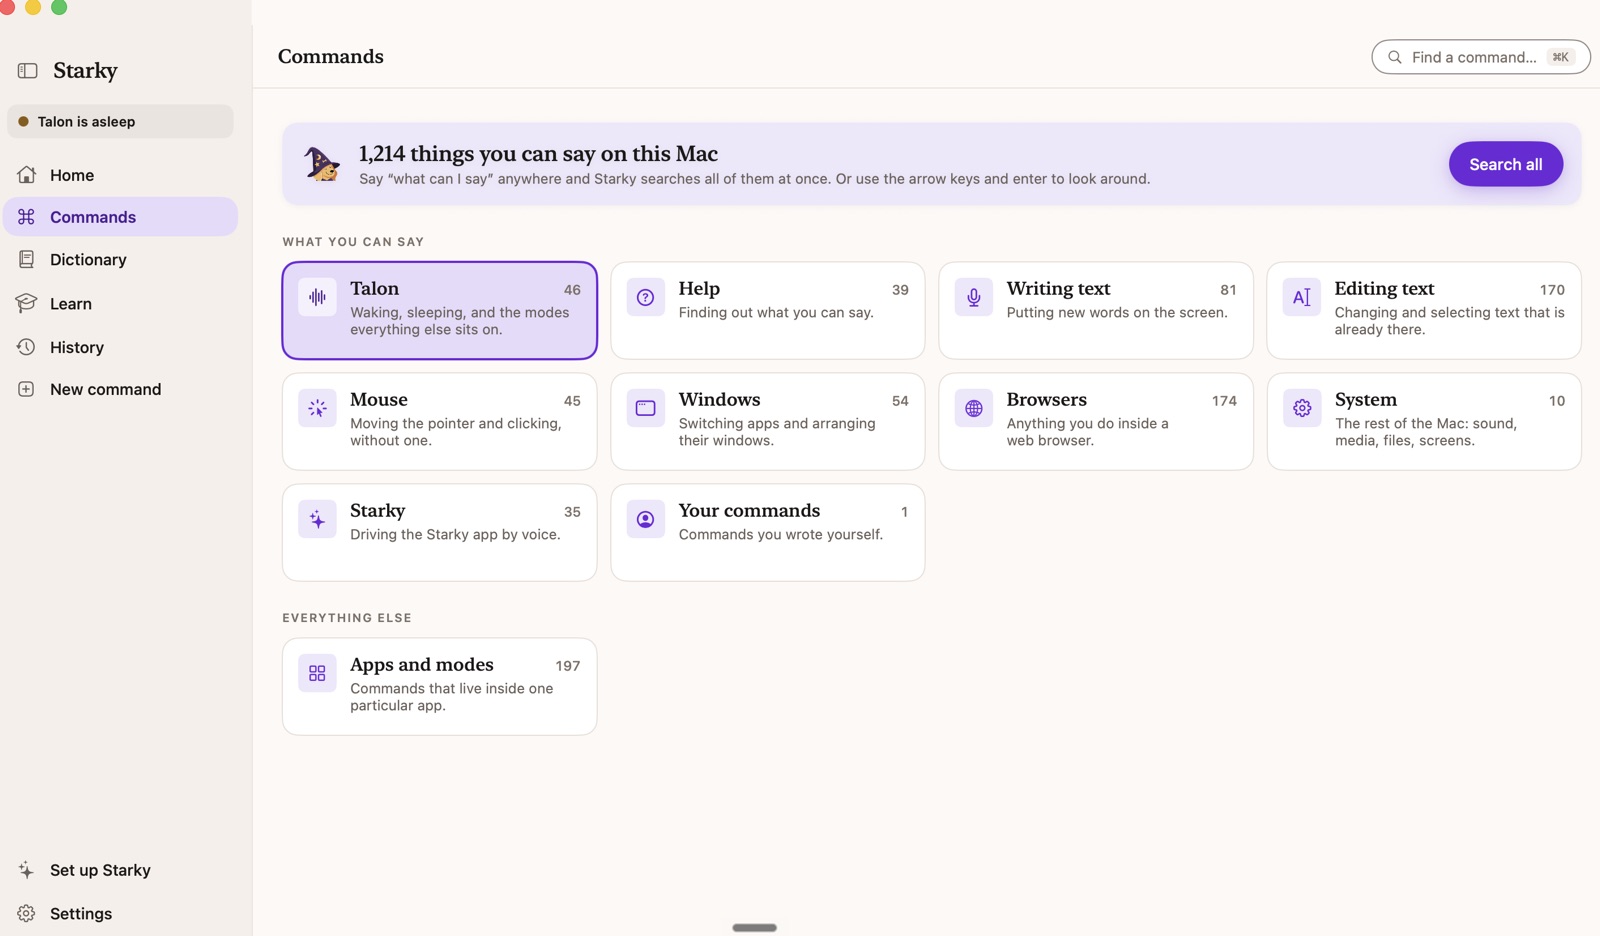Go to Dictionary in the sidebar
1600x936 pixels.
coord(120,259)
